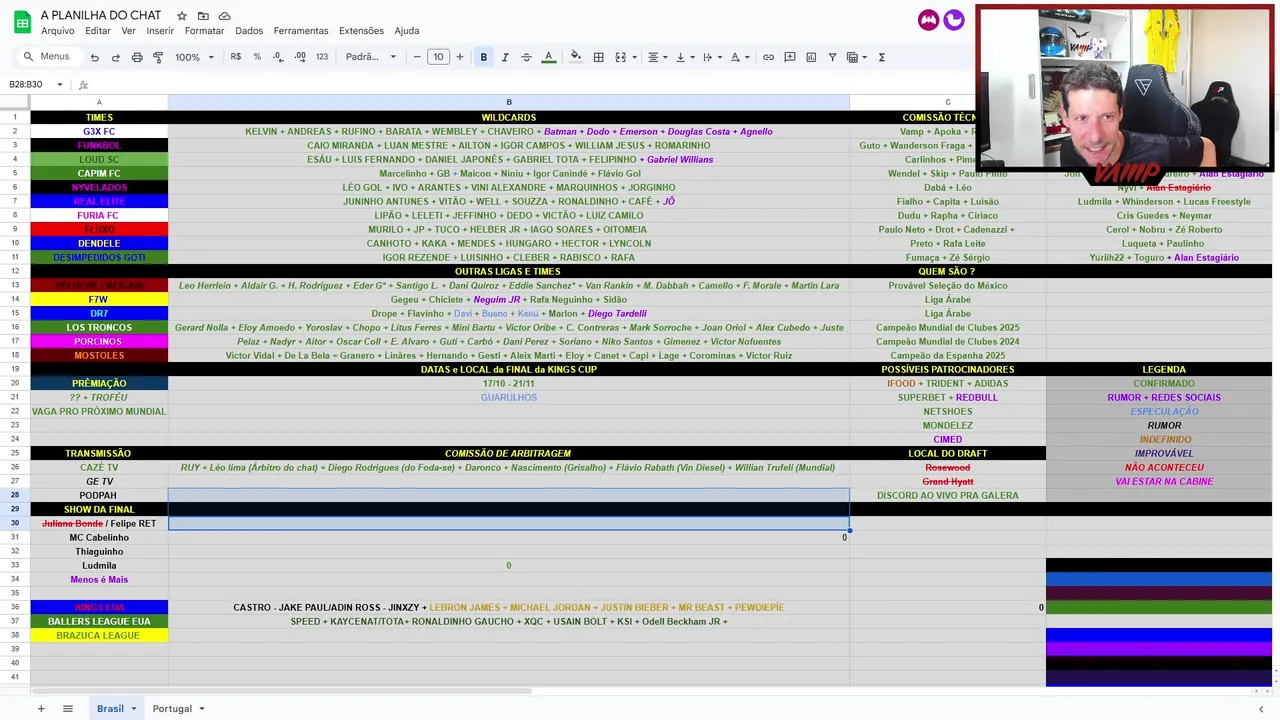Click the purple collaborator avatar
This screenshot has width=1280, height=720.
954,20
